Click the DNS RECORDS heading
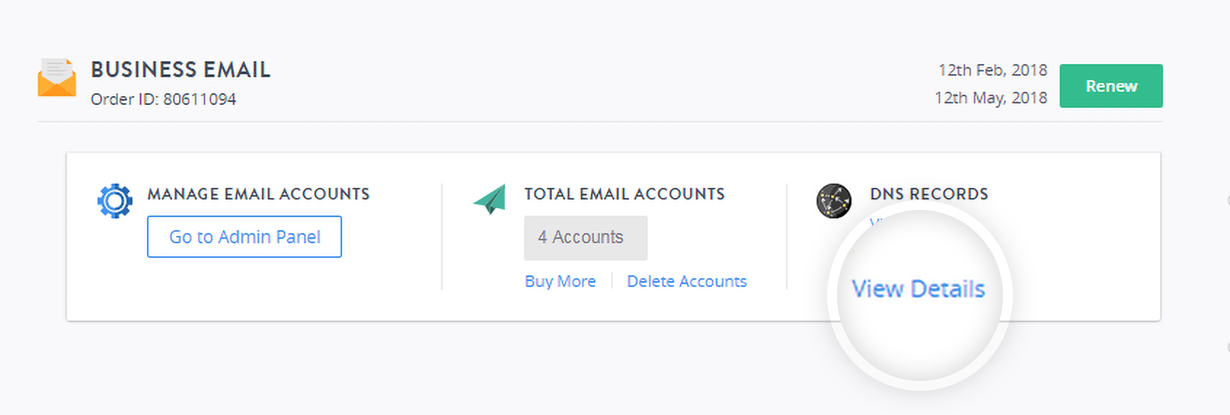This screenshot has height=415, width=1230. click(929, 194)
